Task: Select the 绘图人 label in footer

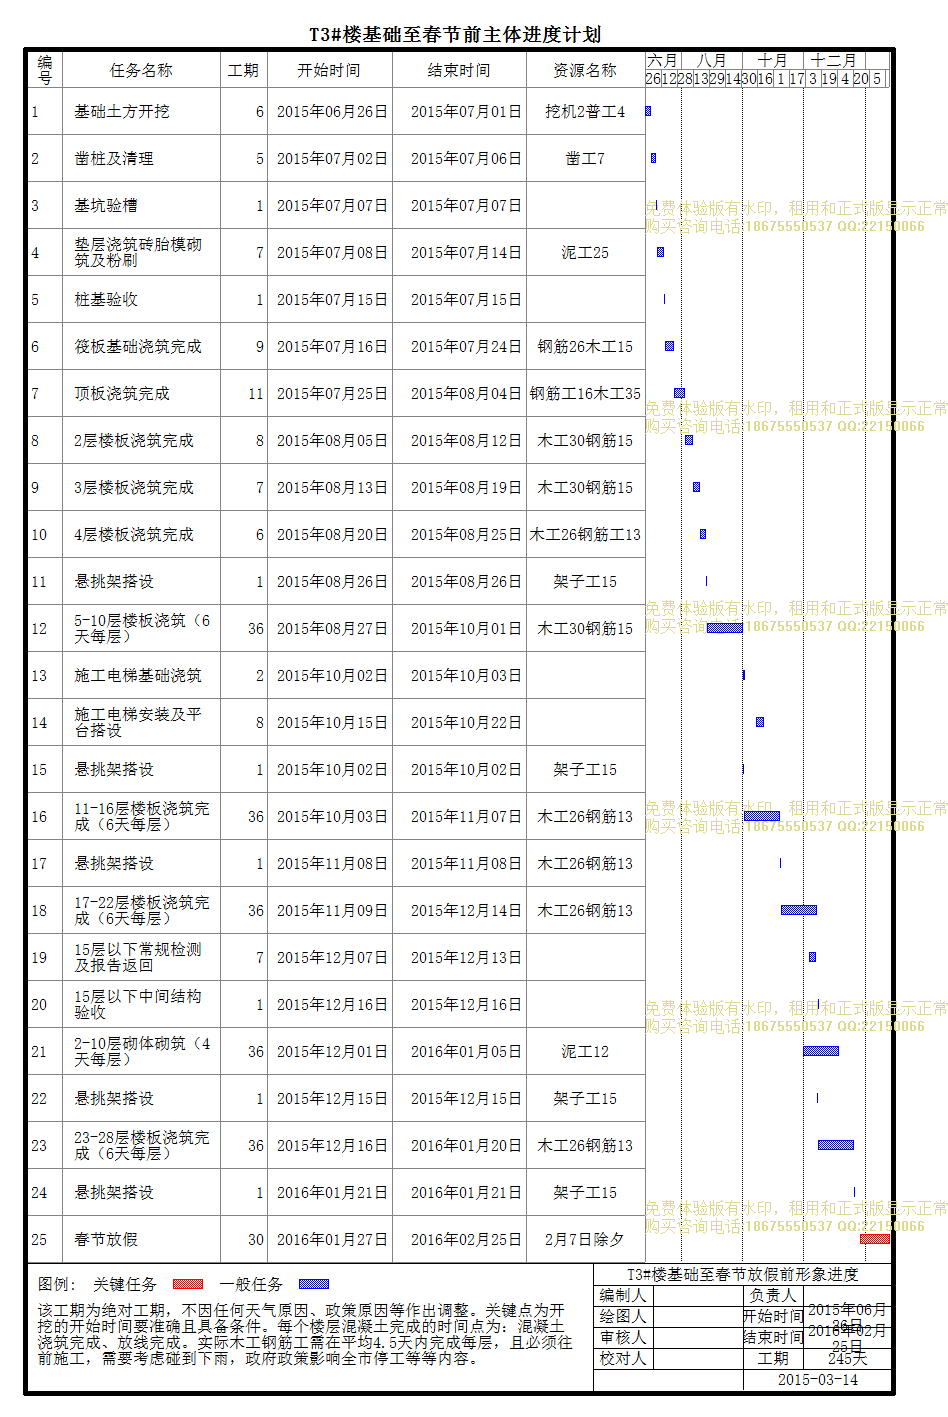Action: coord(623,1316)
